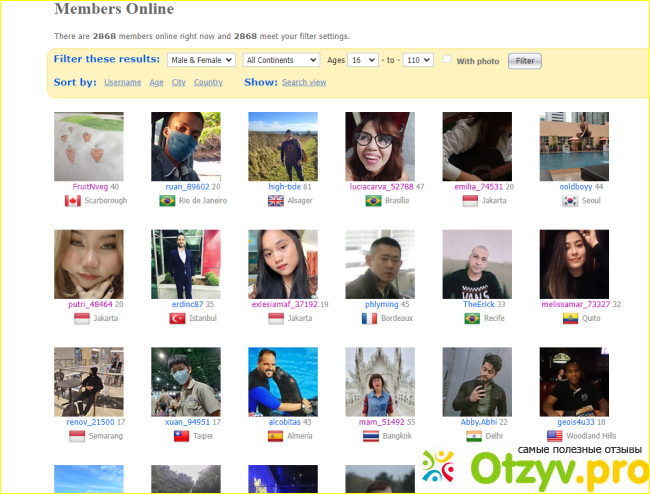Image resolution: width=650 pixels, height=494 pixels.
Task: Click the South Korea flag beside Seoul
Action: coord(571,201)
